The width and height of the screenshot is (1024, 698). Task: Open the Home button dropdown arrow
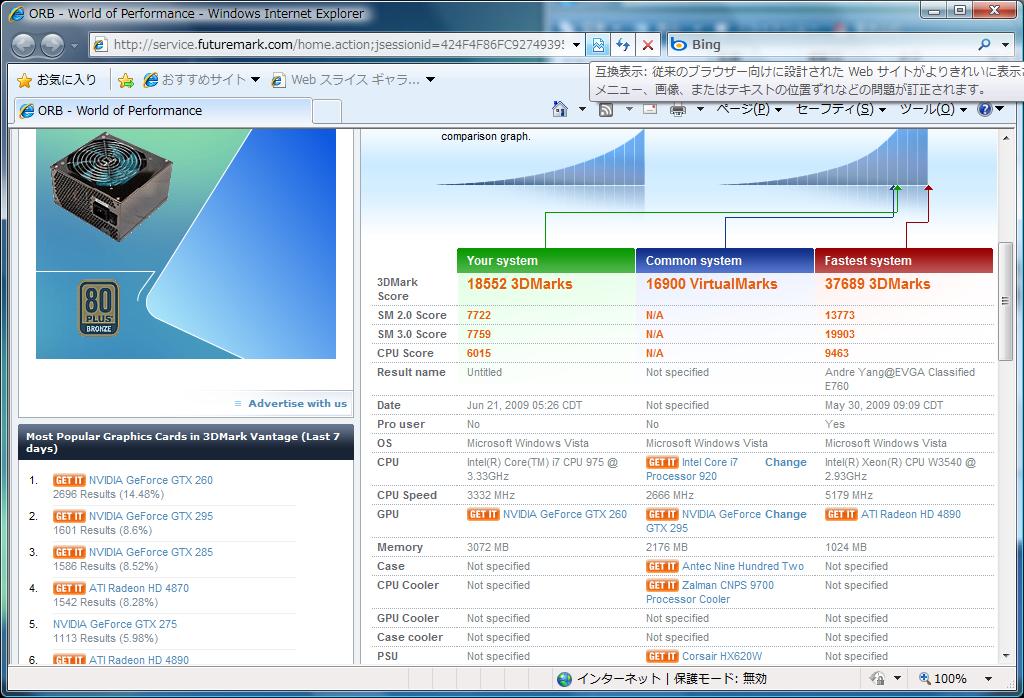pos(582,109)
